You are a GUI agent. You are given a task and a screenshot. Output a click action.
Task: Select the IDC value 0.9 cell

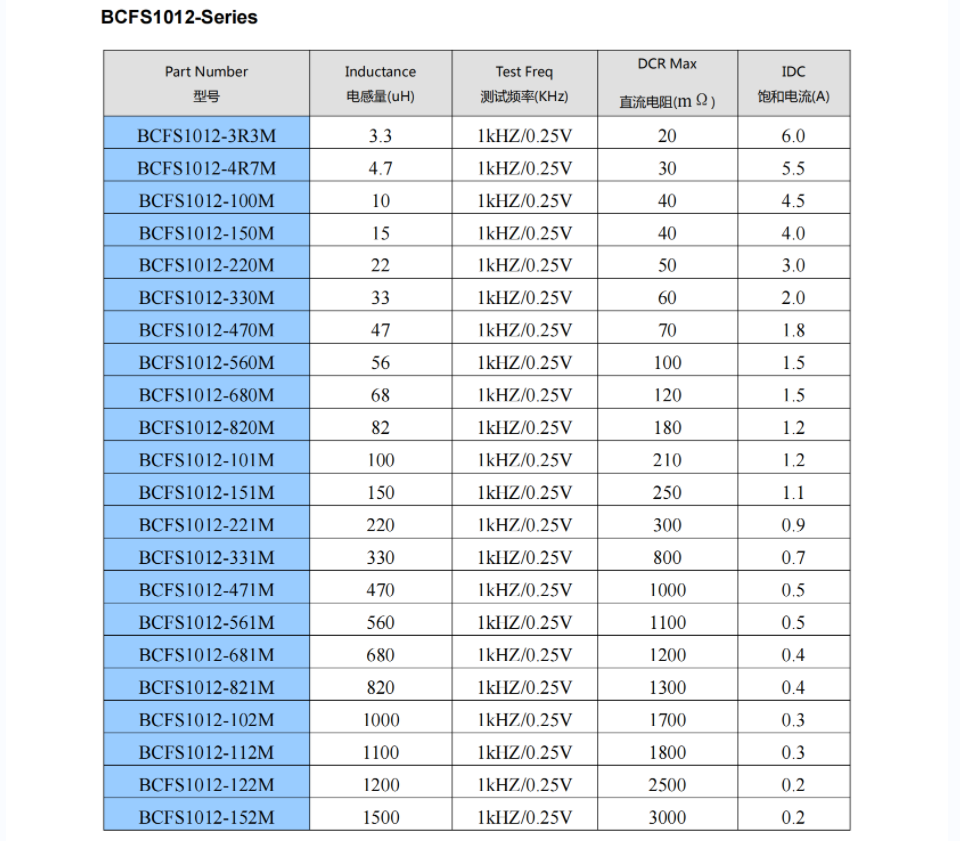click(793, 525)
